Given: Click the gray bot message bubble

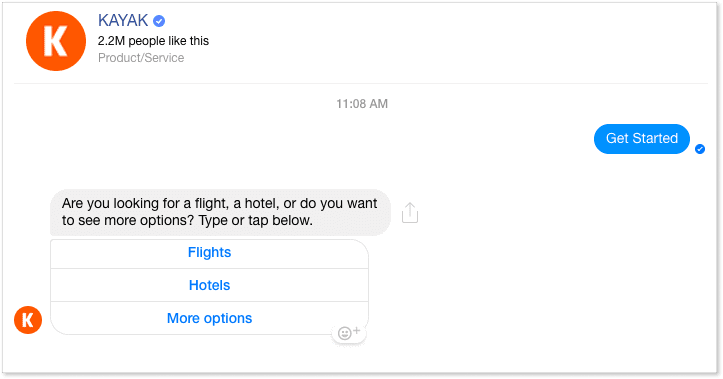Looking at the screenshot, I should [220, 212].
